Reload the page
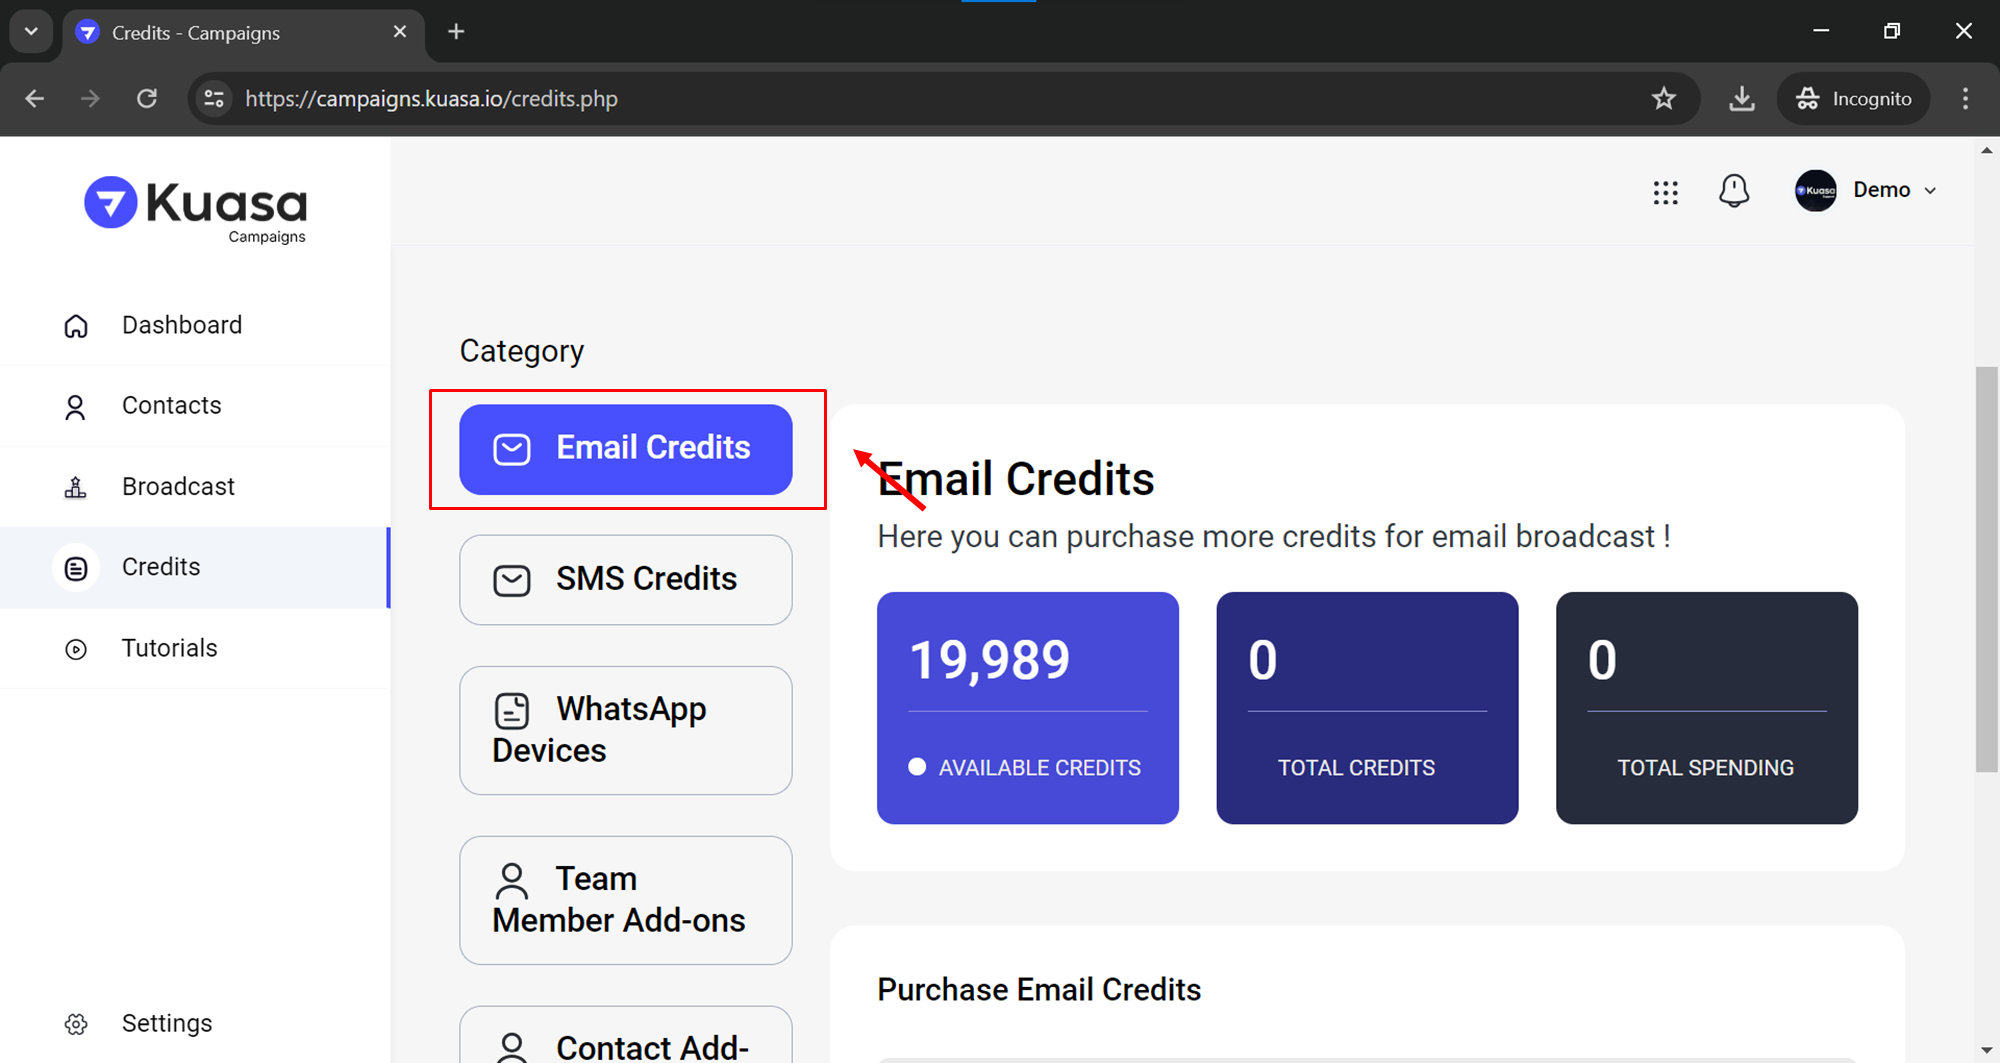Viewport: 2000px width, 1063px height. coord(147,98)
